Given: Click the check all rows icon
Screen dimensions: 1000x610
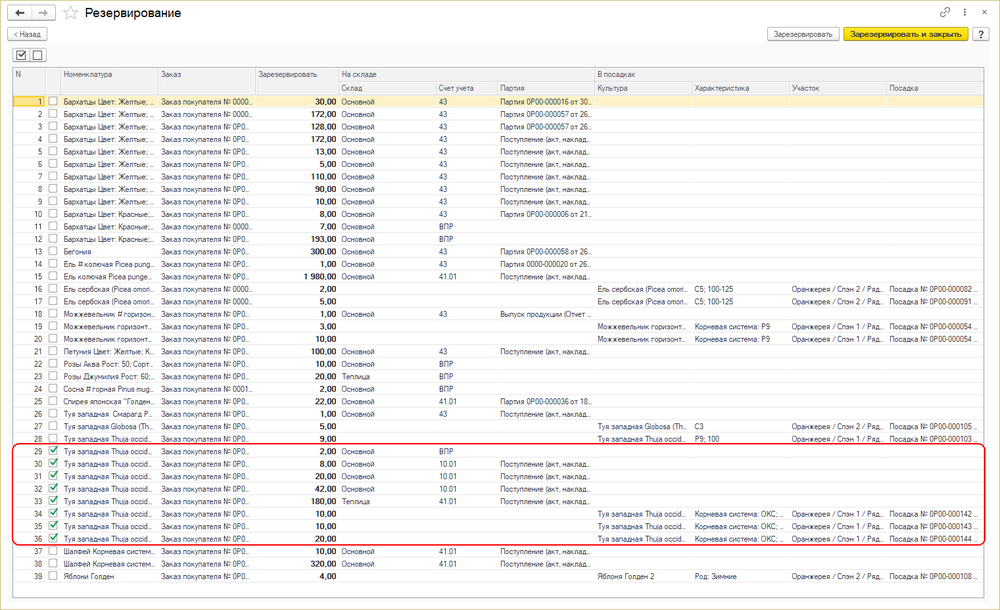Looking at the screenshot, I should 22,55.
